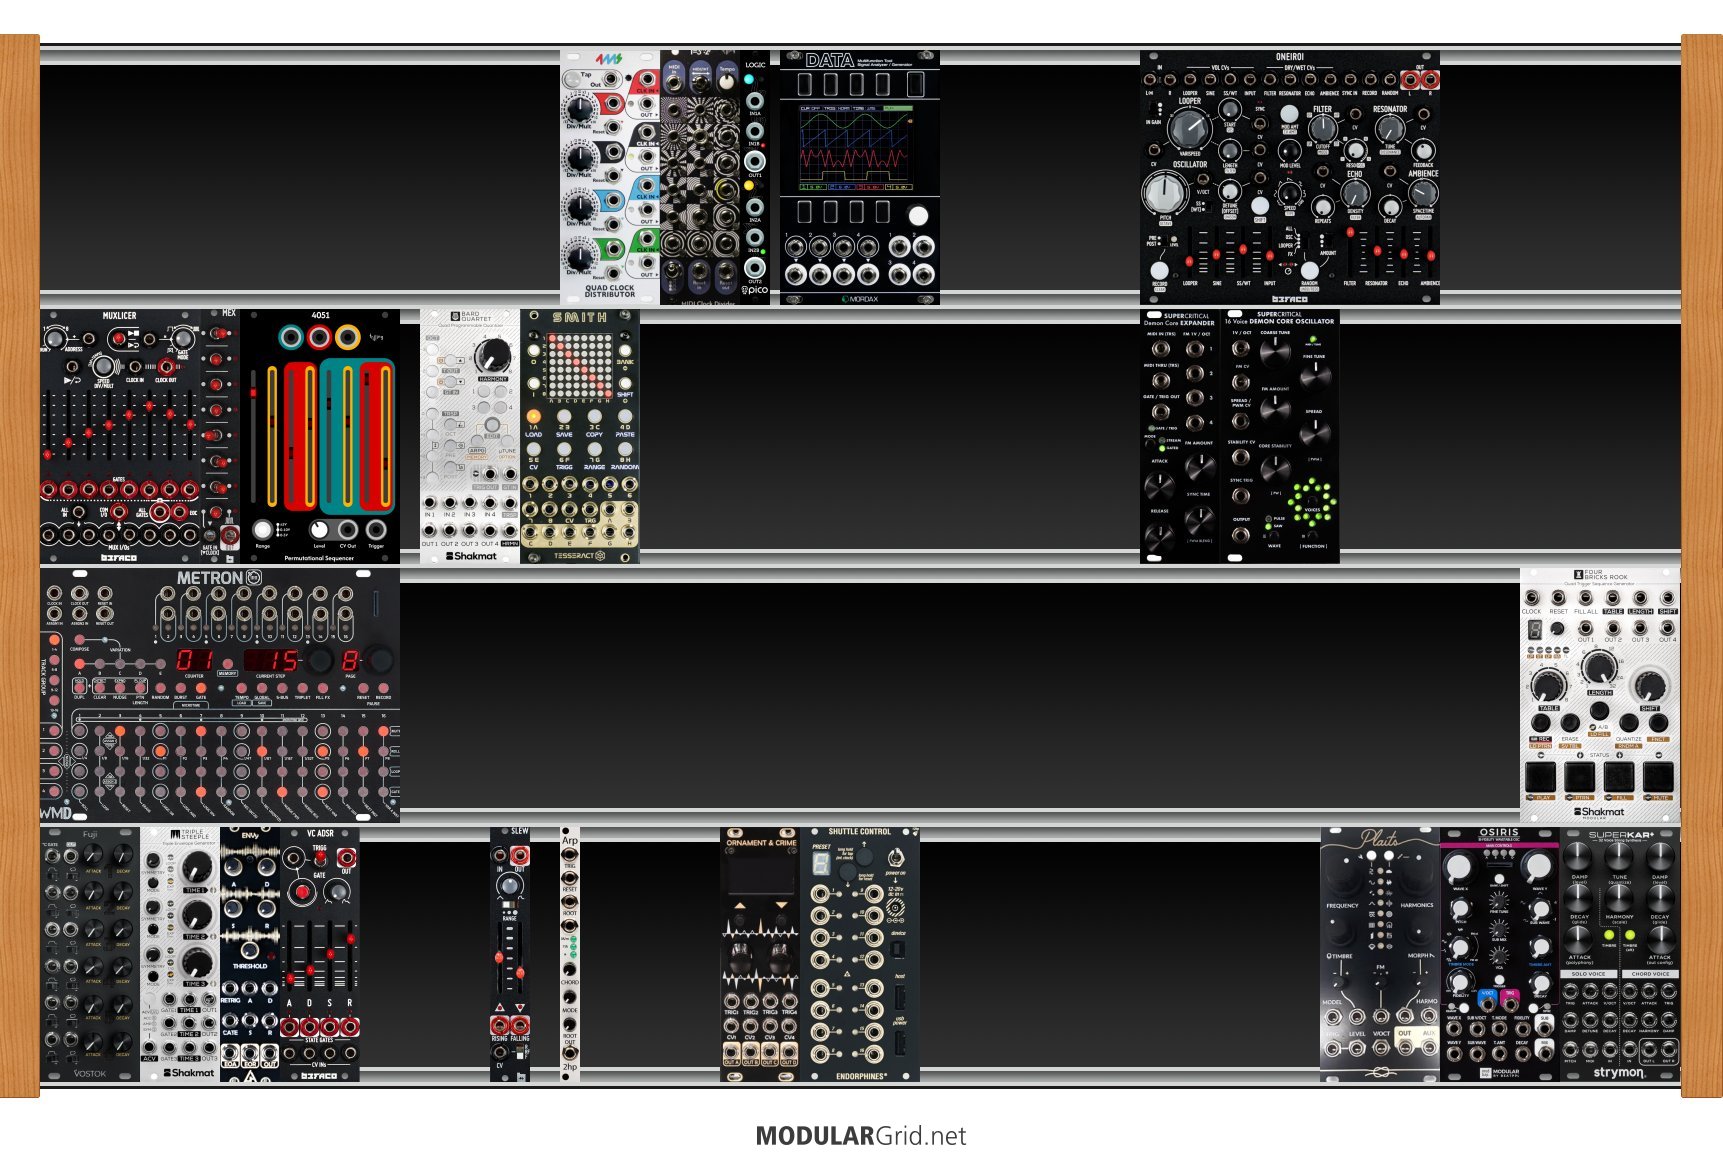The height and width of the screenshot is (1157, 1723).
Task: Click the teal-ringed jack on 4051 sequencer
Action: tap(291, 338)
